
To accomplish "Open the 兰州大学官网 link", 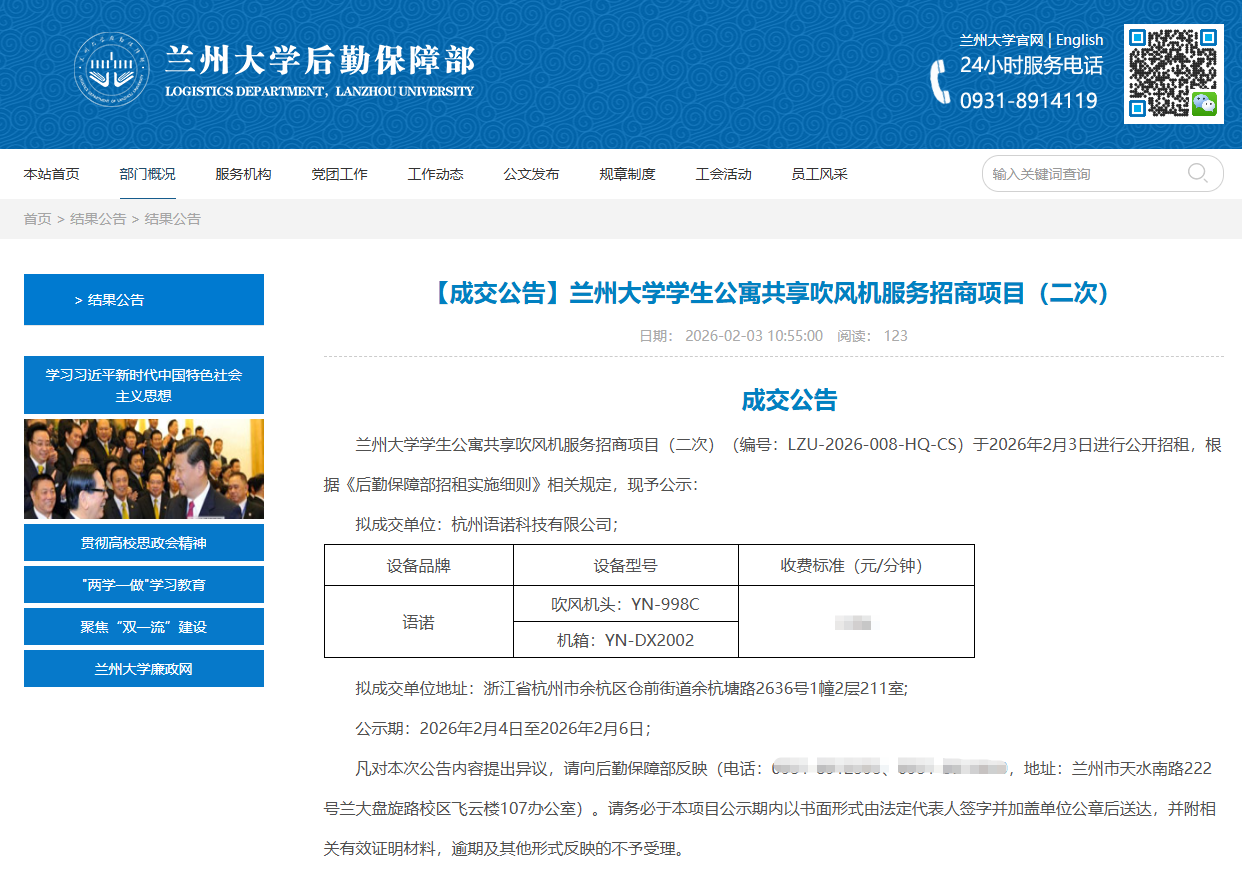I will [x=1001, y=40].
